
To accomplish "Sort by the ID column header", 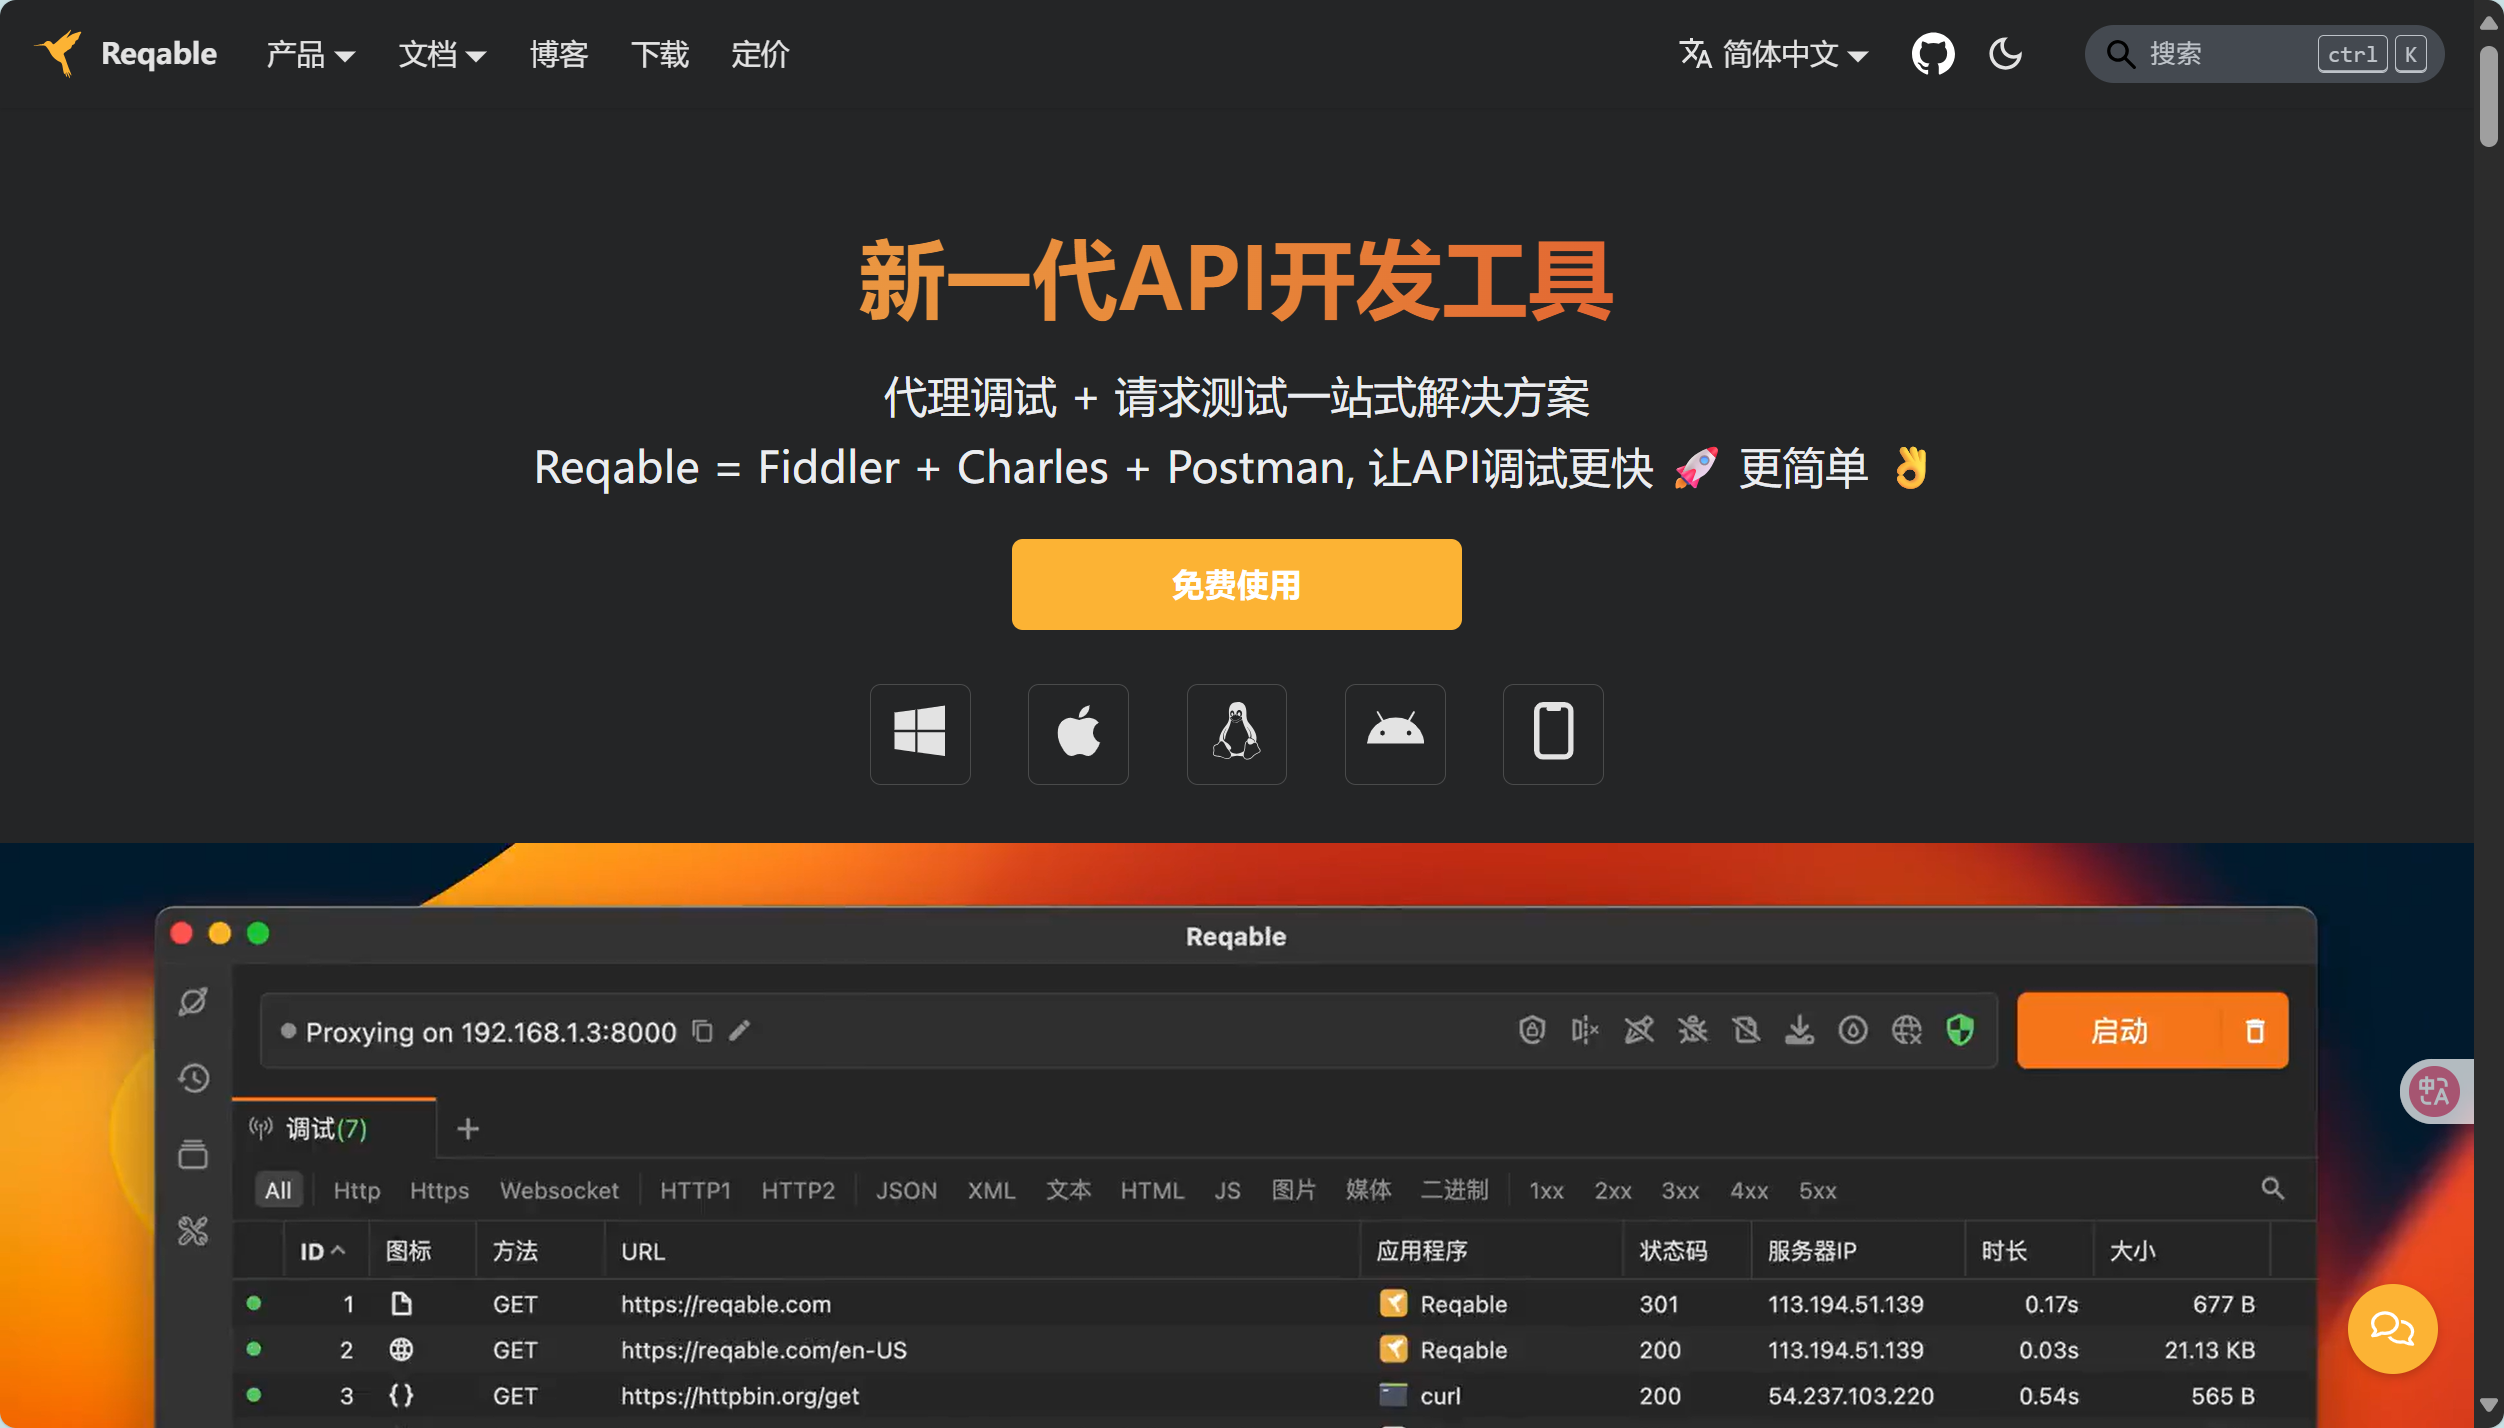I will click(322, 1251).
